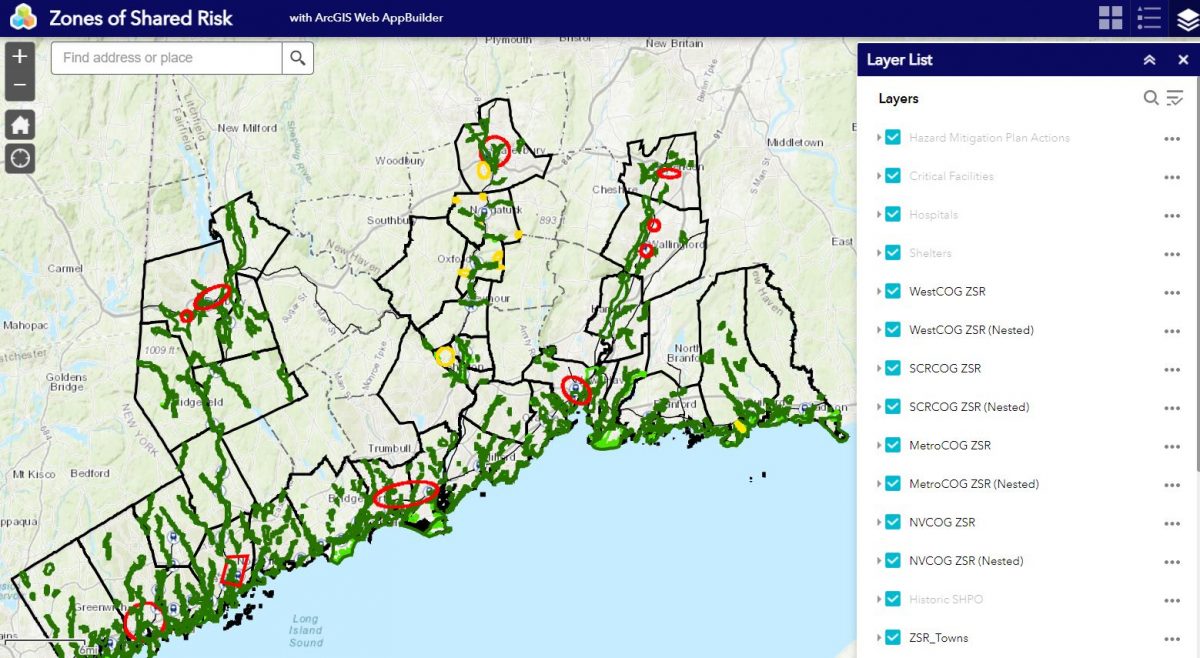Click the Home default extent icon
The width and height of the screenshot is (1200, 658).
point(18,124)
